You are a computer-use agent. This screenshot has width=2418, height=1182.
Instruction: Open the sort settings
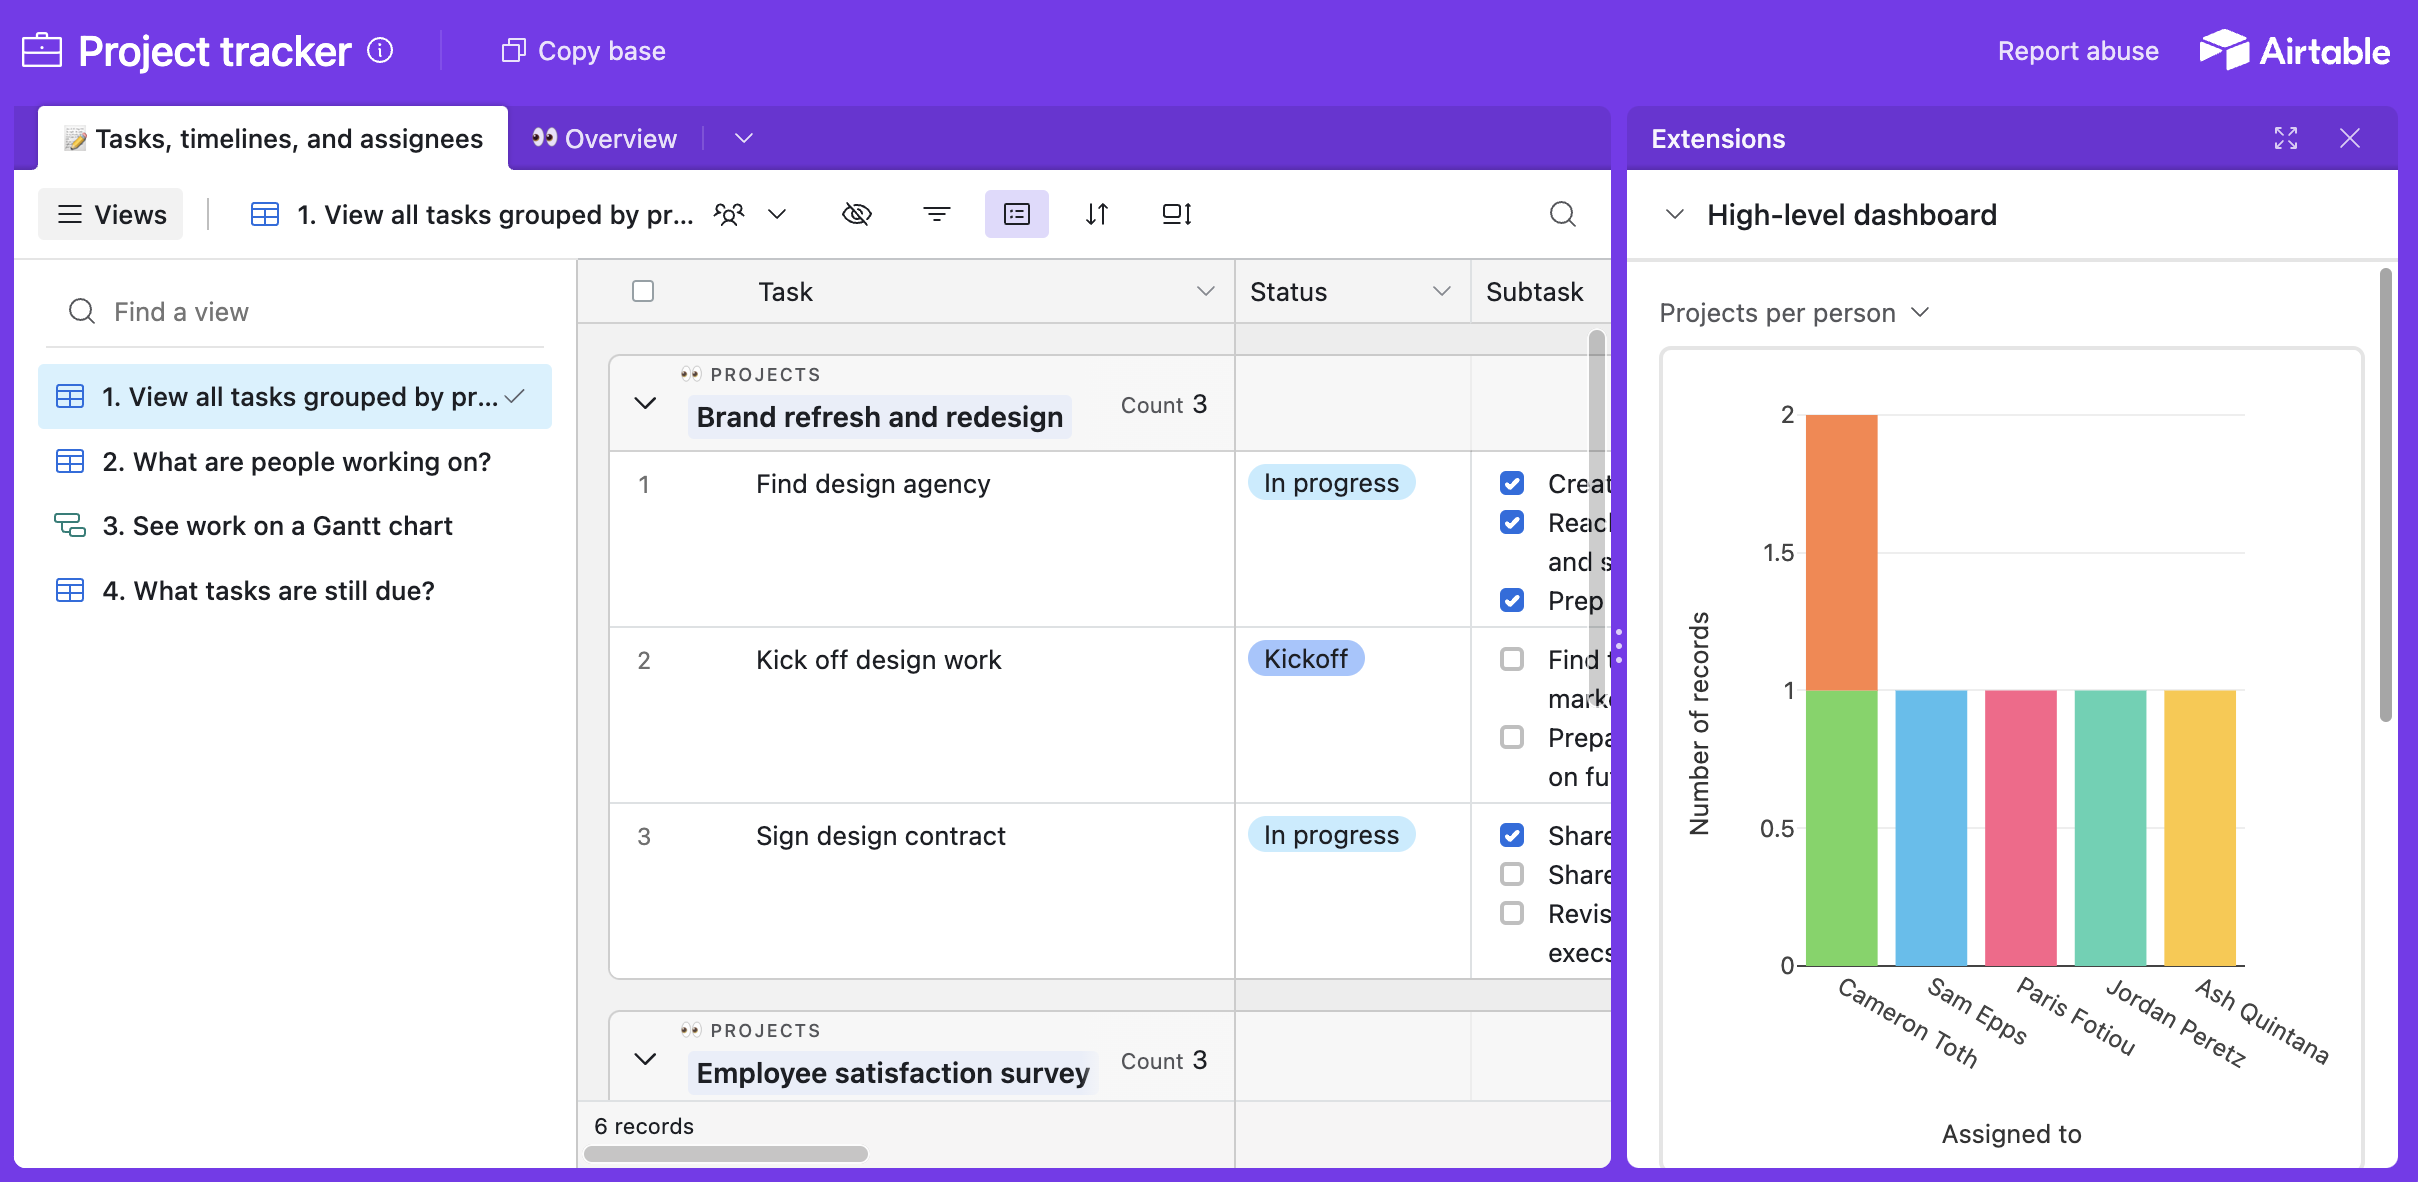tap(1096, 214)
